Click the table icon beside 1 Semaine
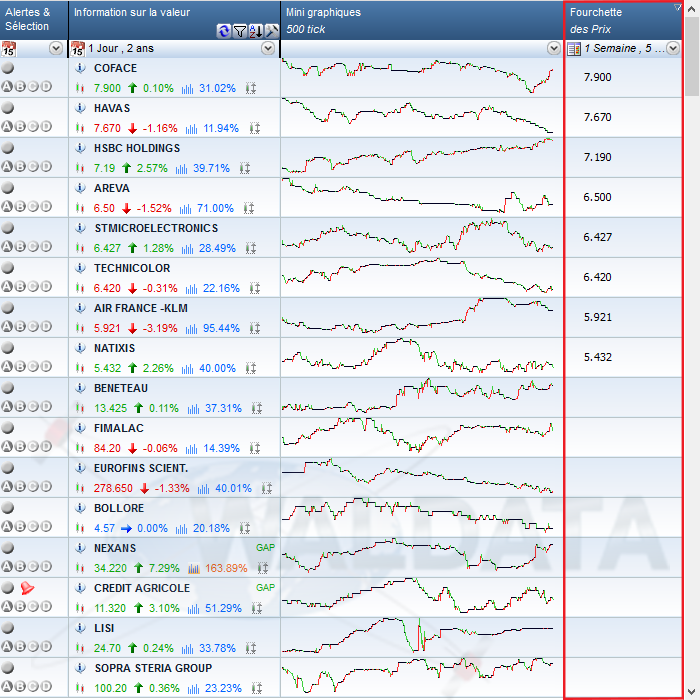700x700 pixels. [574, 49]
